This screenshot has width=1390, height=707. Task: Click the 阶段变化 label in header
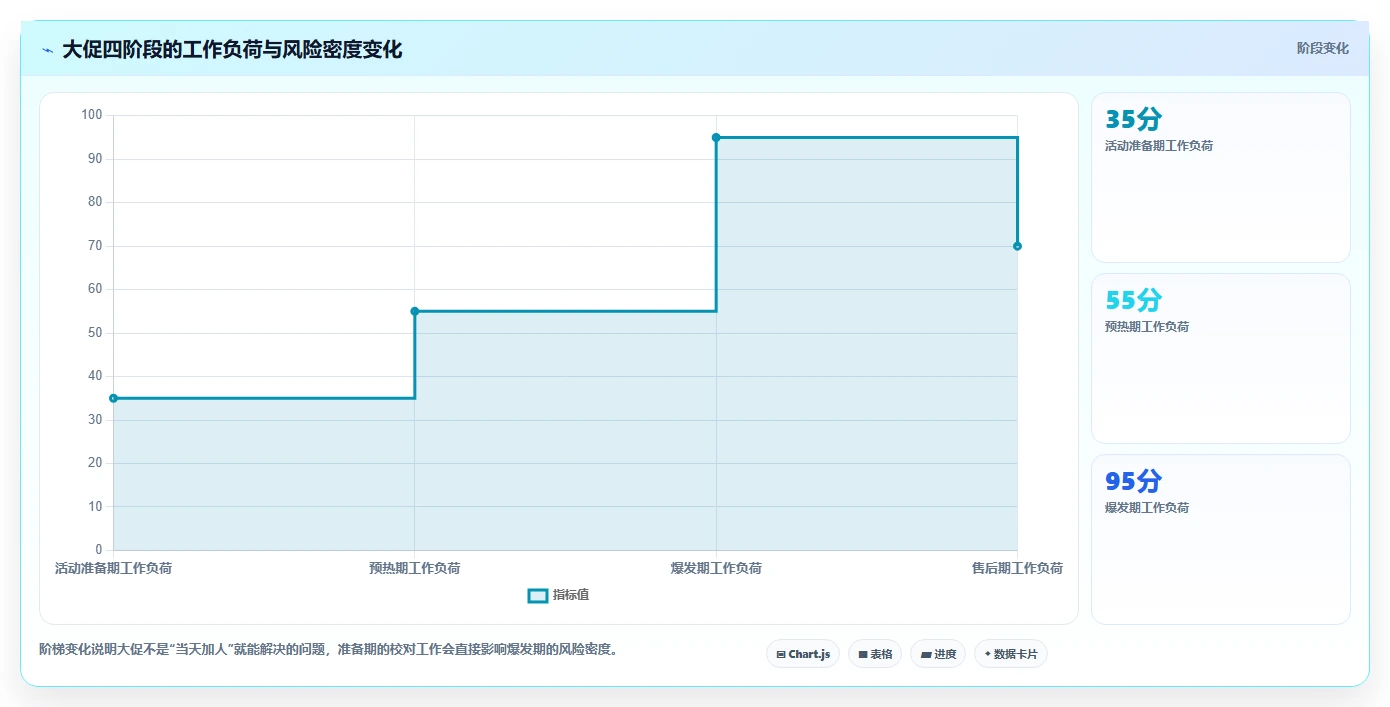1322,49
